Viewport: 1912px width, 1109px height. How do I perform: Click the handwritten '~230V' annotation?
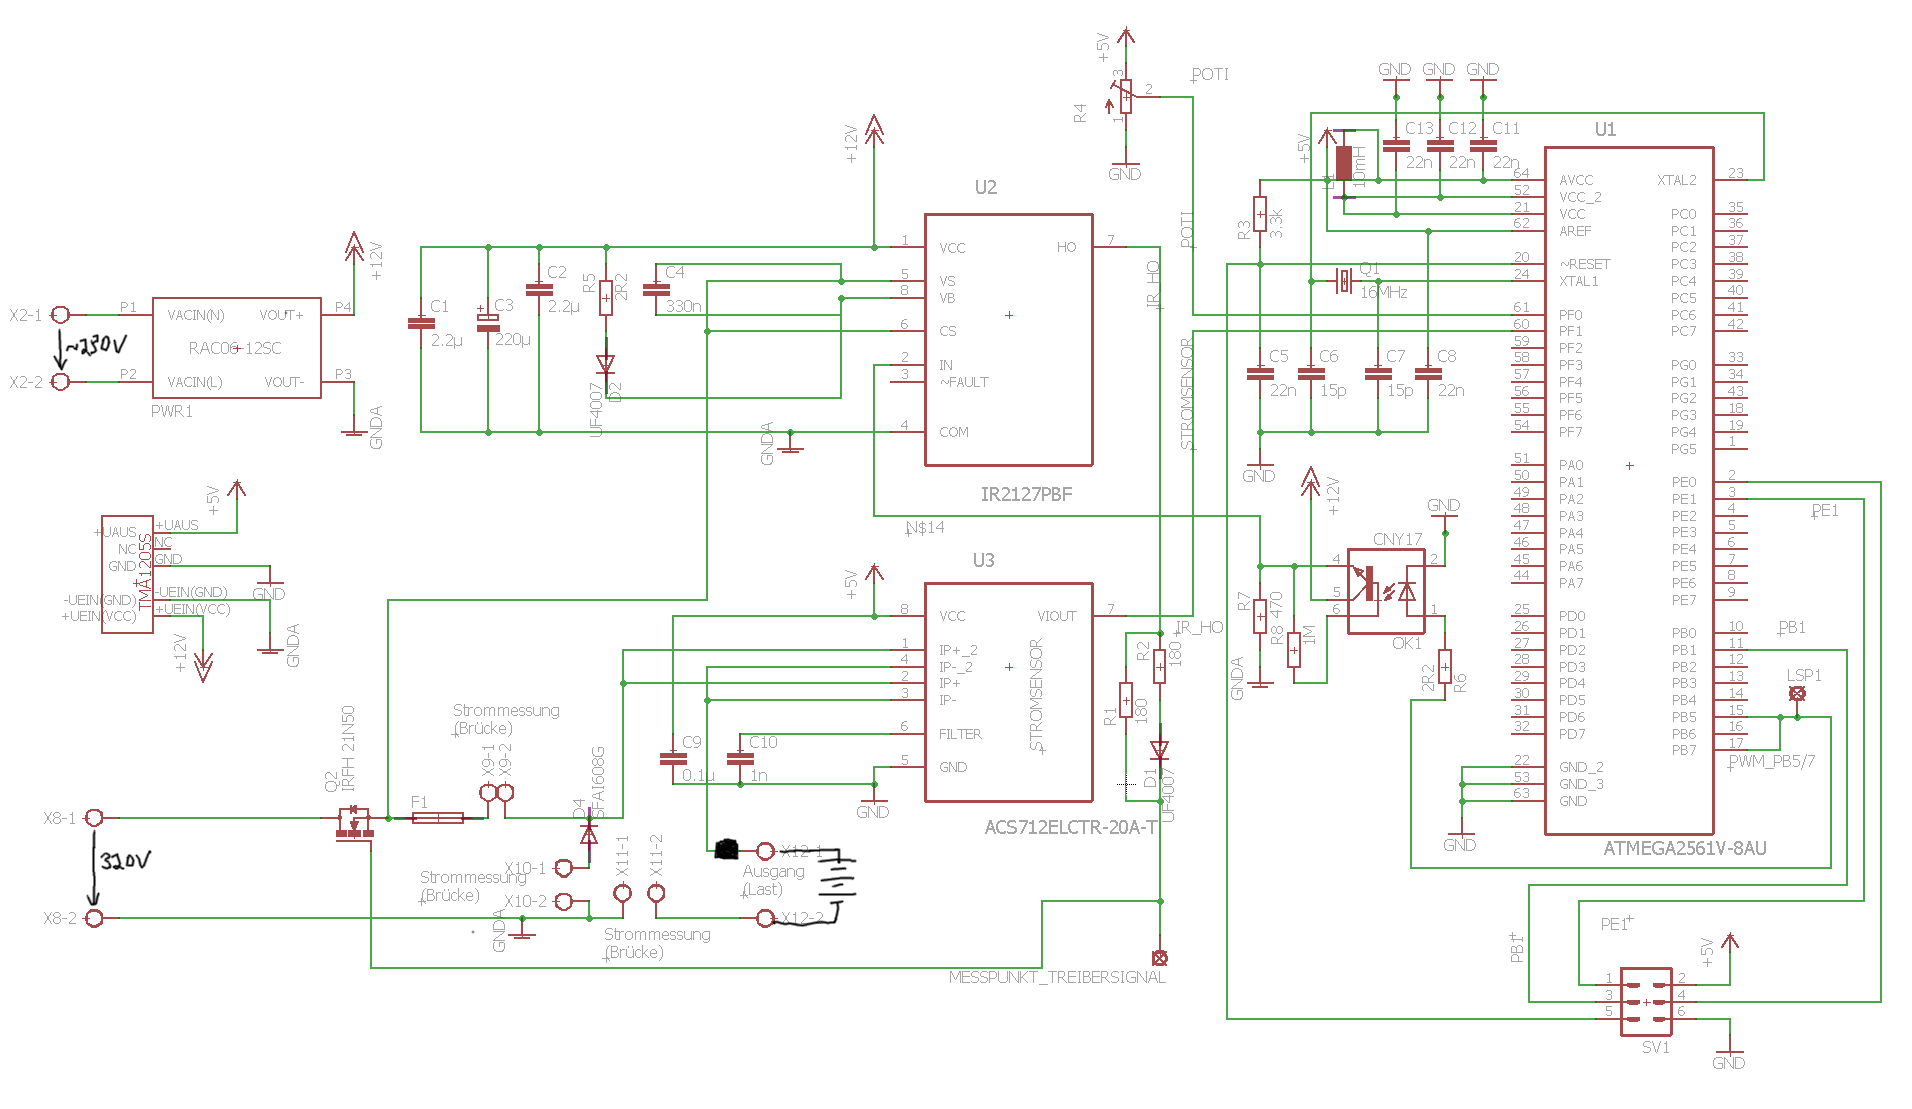point(96,346)
